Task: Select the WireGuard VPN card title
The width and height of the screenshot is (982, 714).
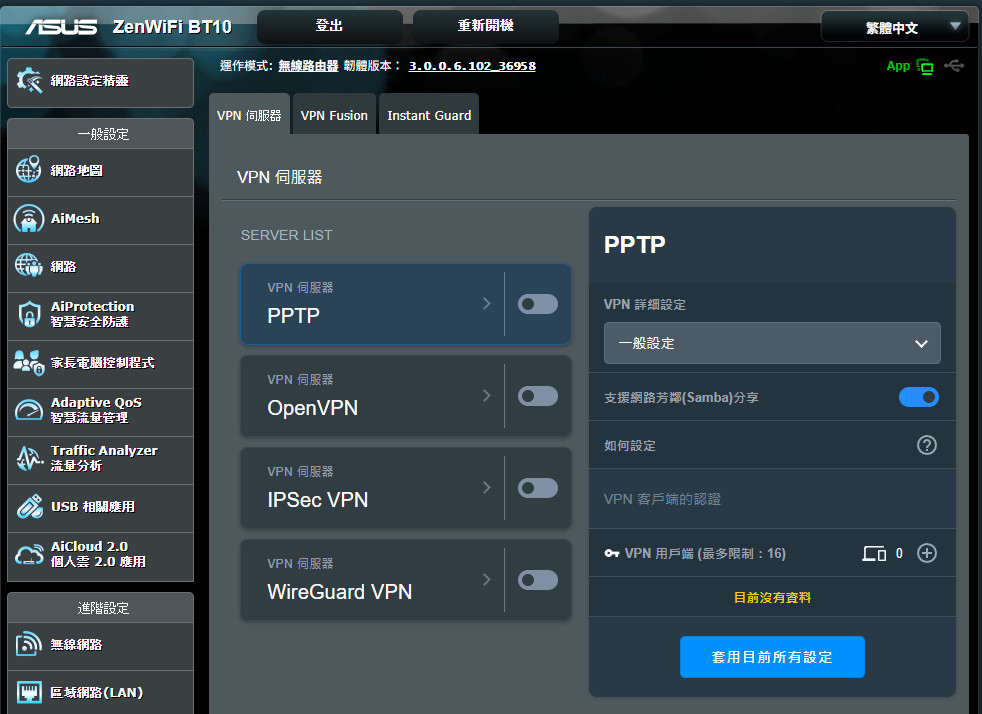Action: [x=339, y=592]
